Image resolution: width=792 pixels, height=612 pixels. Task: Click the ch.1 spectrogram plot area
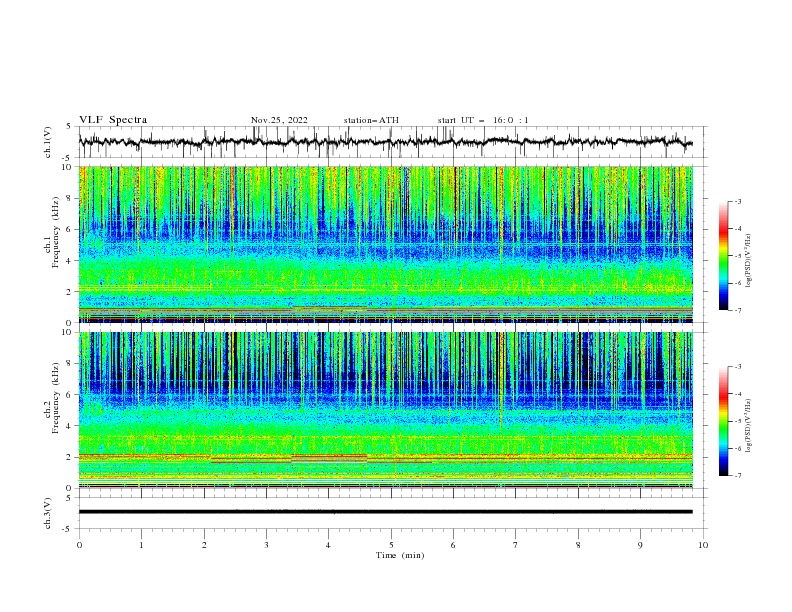pyautogui.click(x=385, y=244)
